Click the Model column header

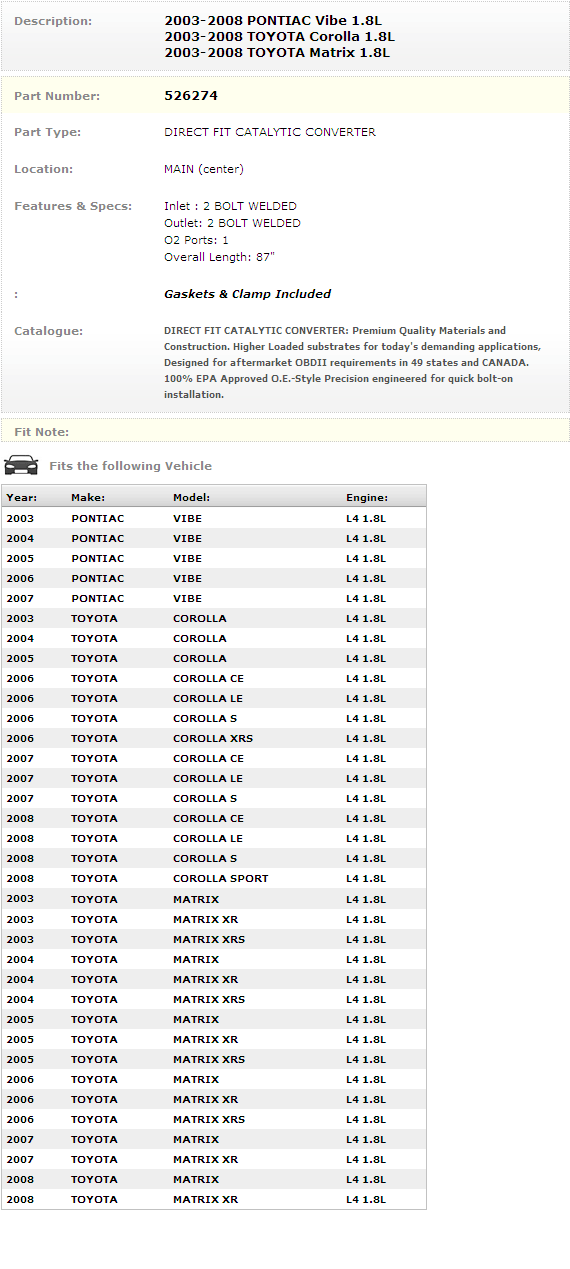[191, 497]
